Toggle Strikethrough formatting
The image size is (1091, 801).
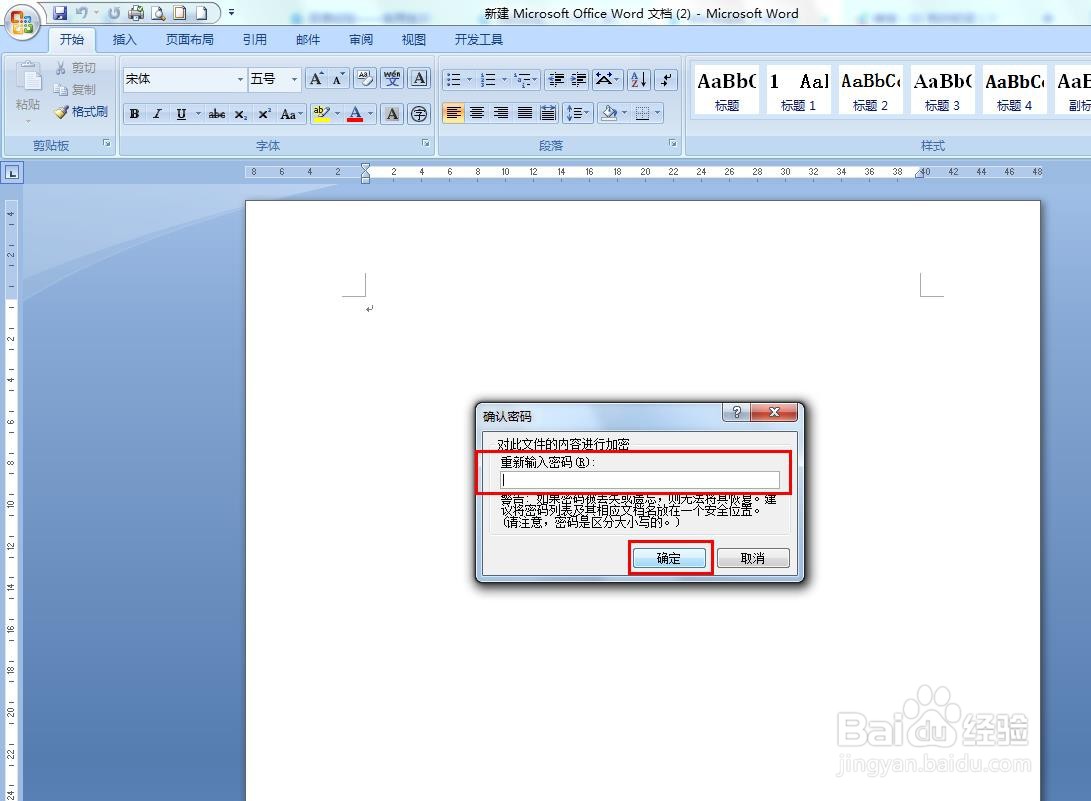click(216, 113)
